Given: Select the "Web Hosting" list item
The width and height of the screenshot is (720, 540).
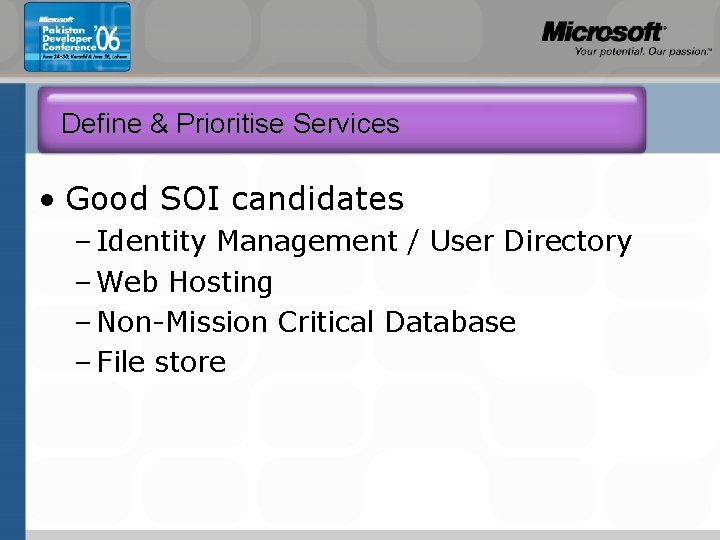Looking at the screenshot, I should pos(185,283).
